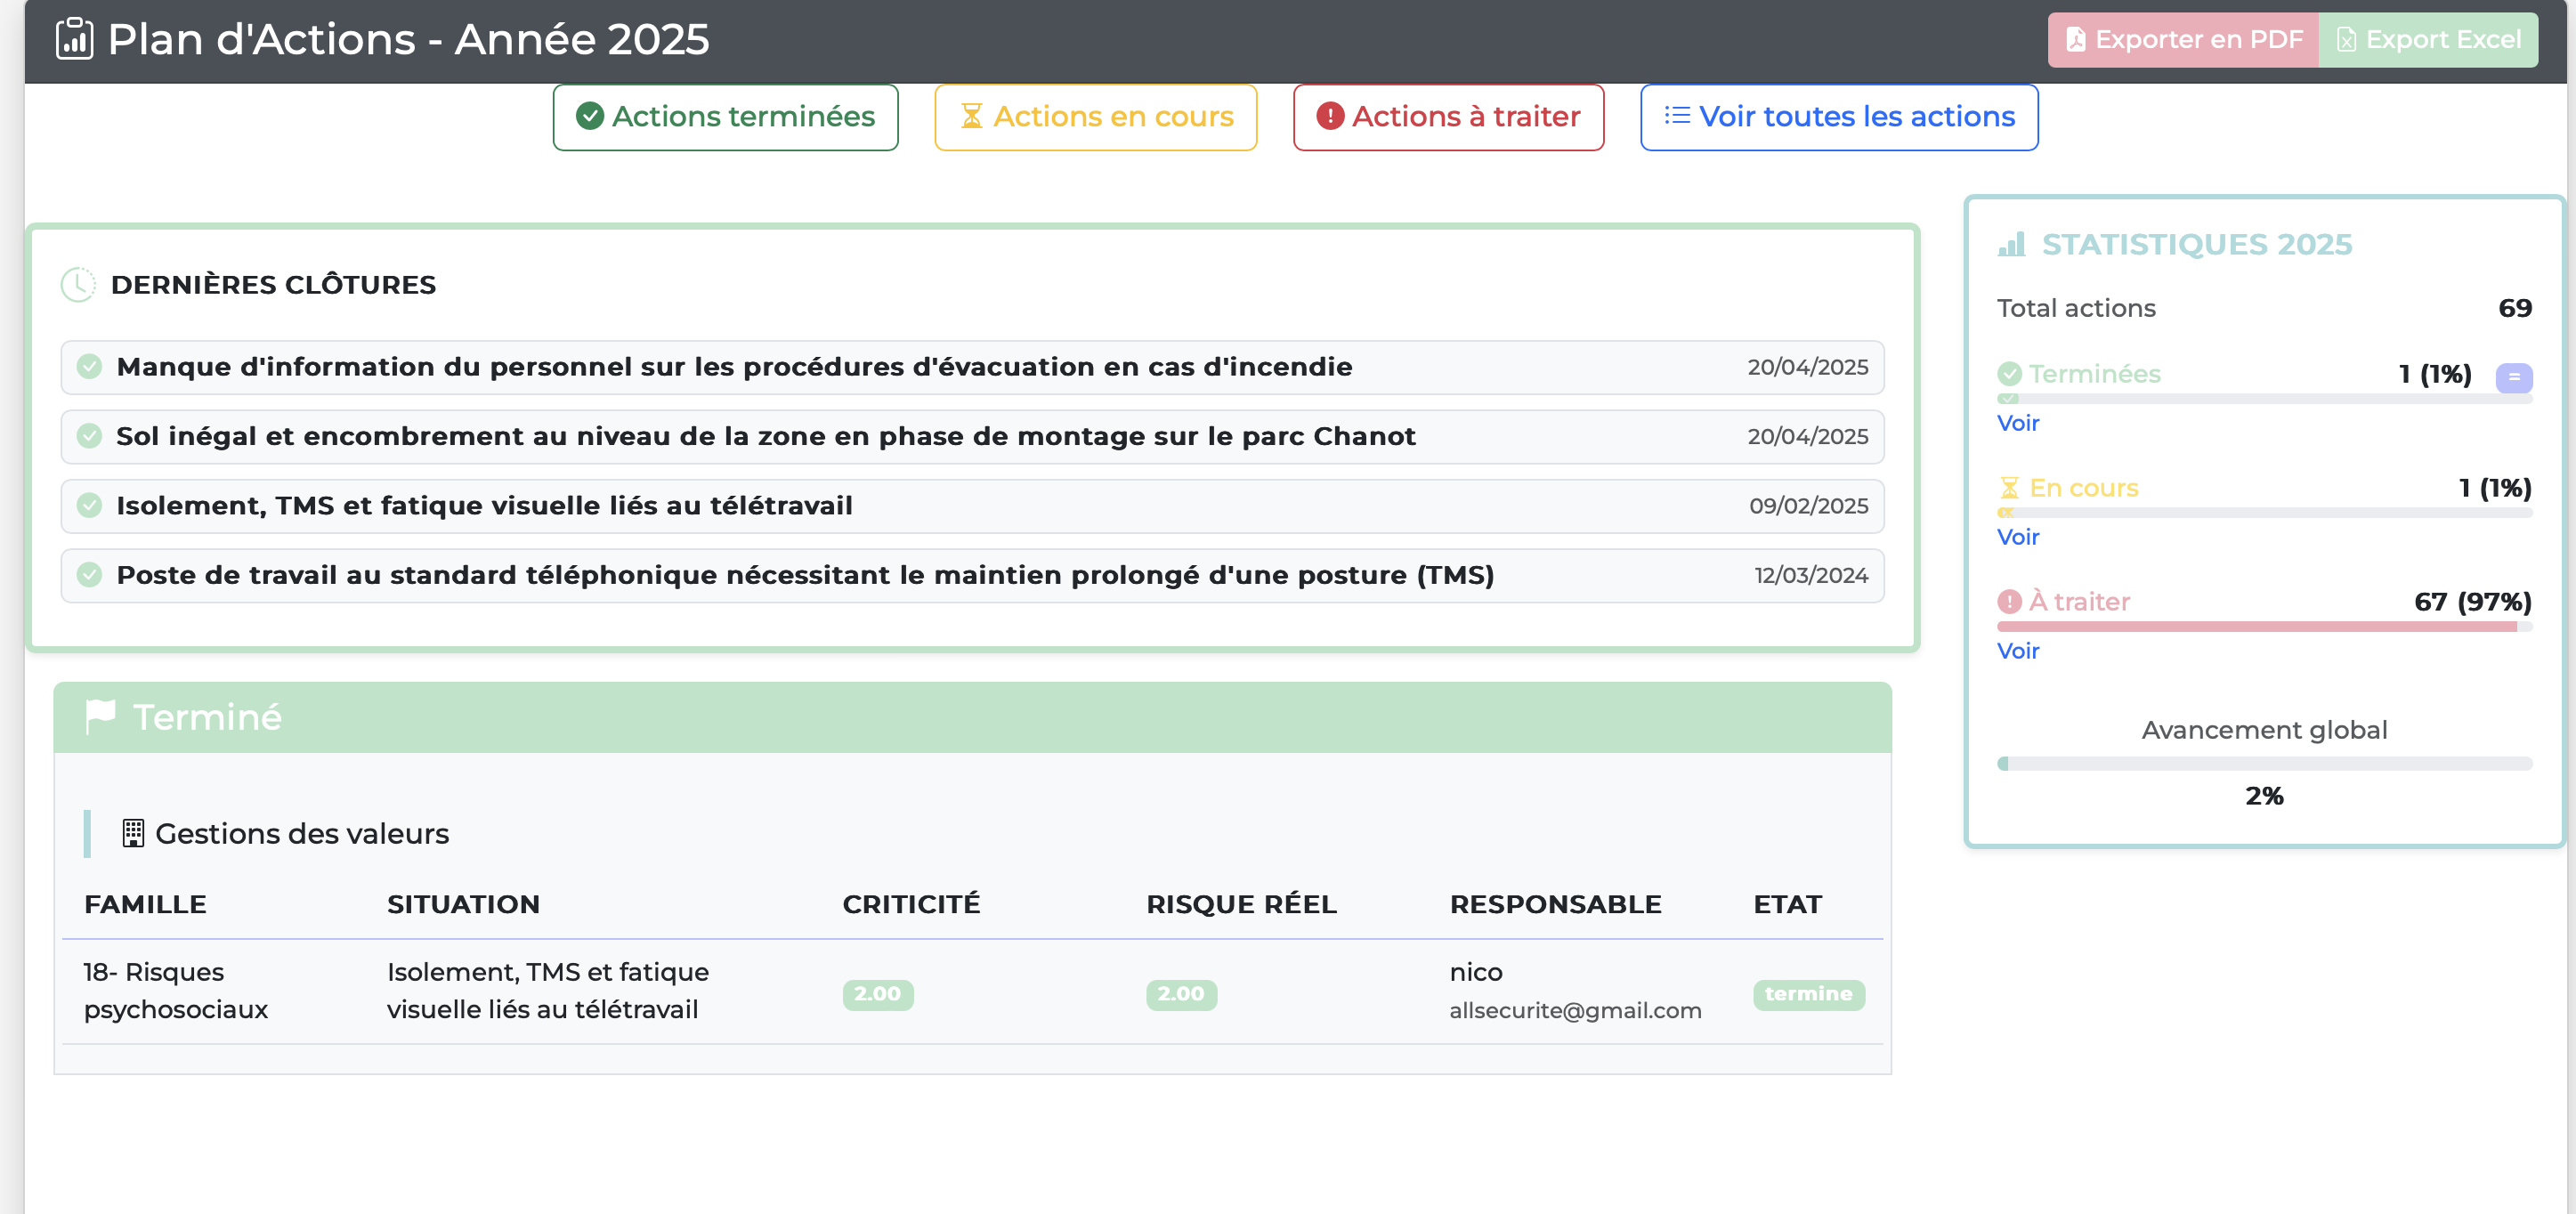This screenshot has width=2576, height=1214.
Task: Click the building icon beside Gestions des valeurs
Action: coord(133,833)
